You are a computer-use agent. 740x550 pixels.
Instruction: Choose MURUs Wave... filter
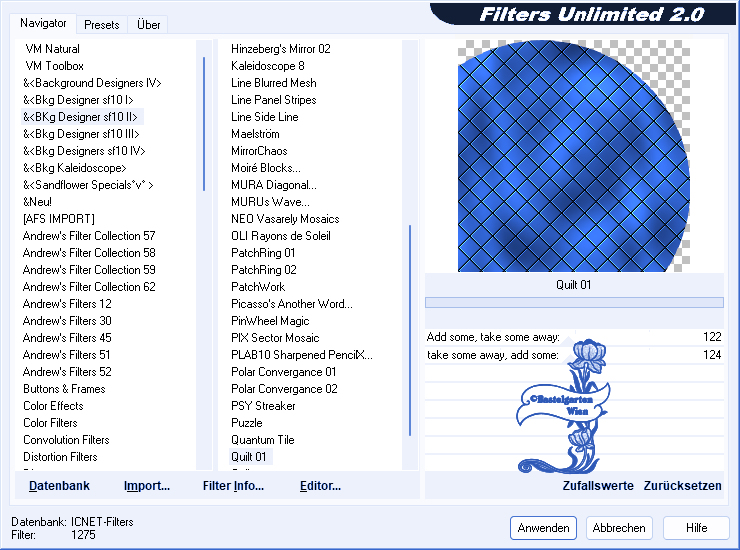[270, 202]
